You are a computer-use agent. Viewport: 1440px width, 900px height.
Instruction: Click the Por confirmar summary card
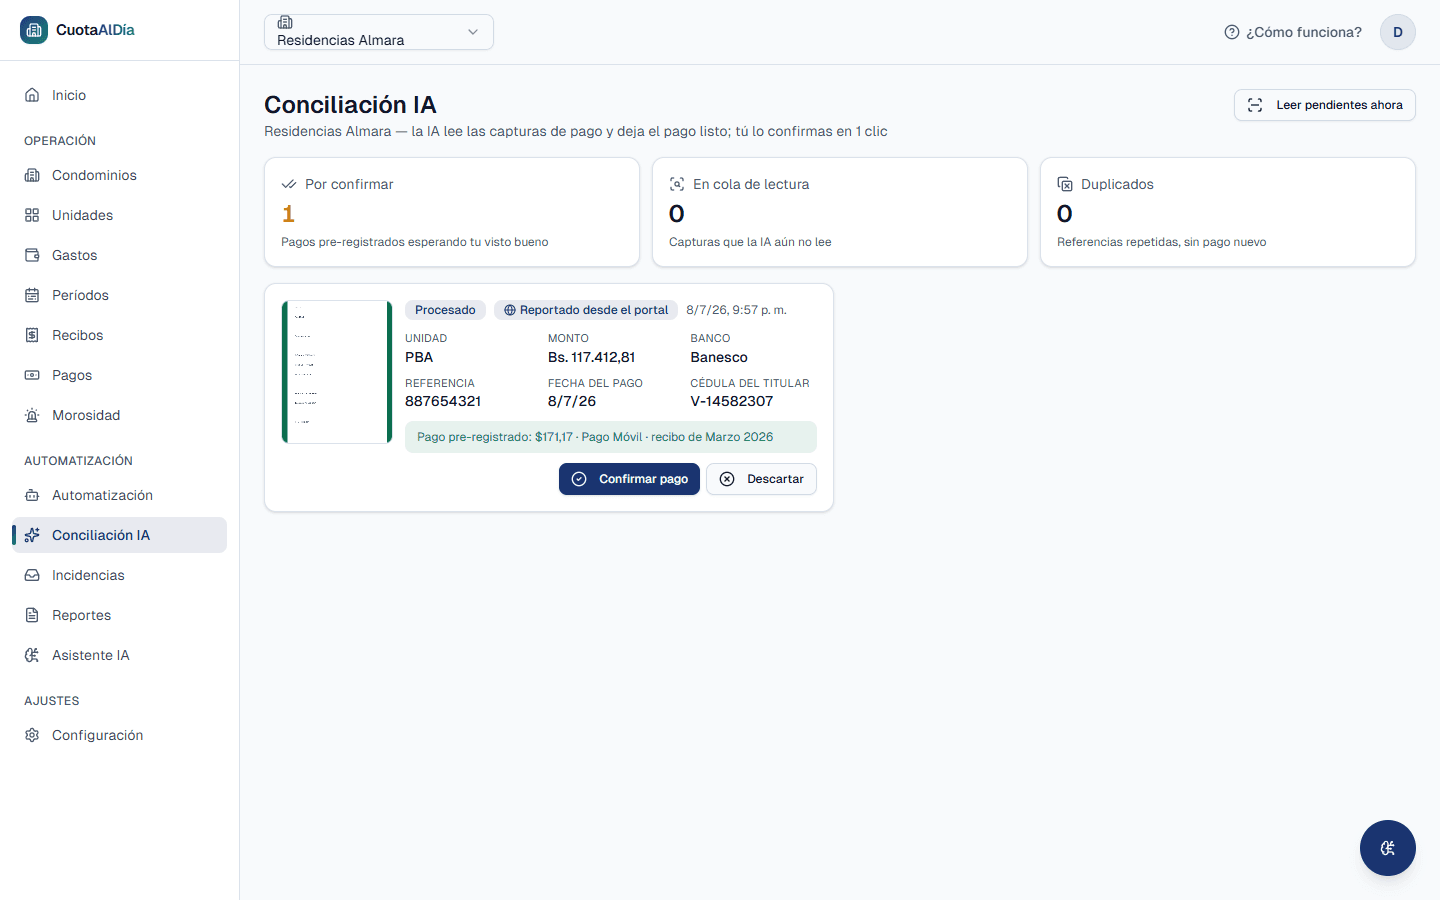coord(452,212)
